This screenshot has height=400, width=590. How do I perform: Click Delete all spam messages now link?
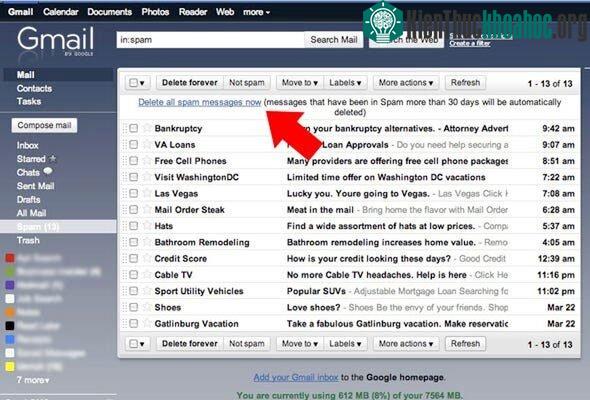(x=199, y=102)
